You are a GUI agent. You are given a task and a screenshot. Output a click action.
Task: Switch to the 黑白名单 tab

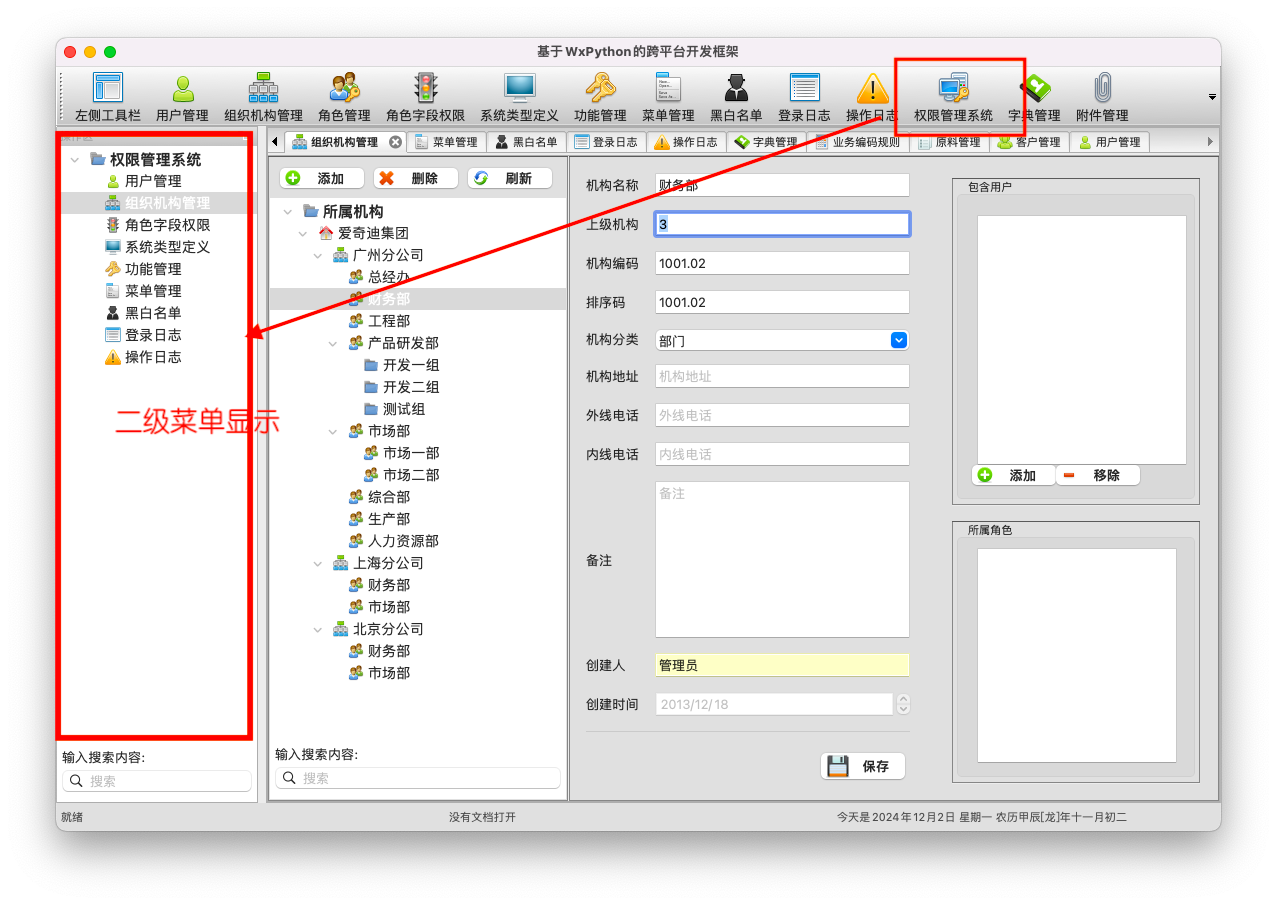pyautogui.click(x=526, y=142)
